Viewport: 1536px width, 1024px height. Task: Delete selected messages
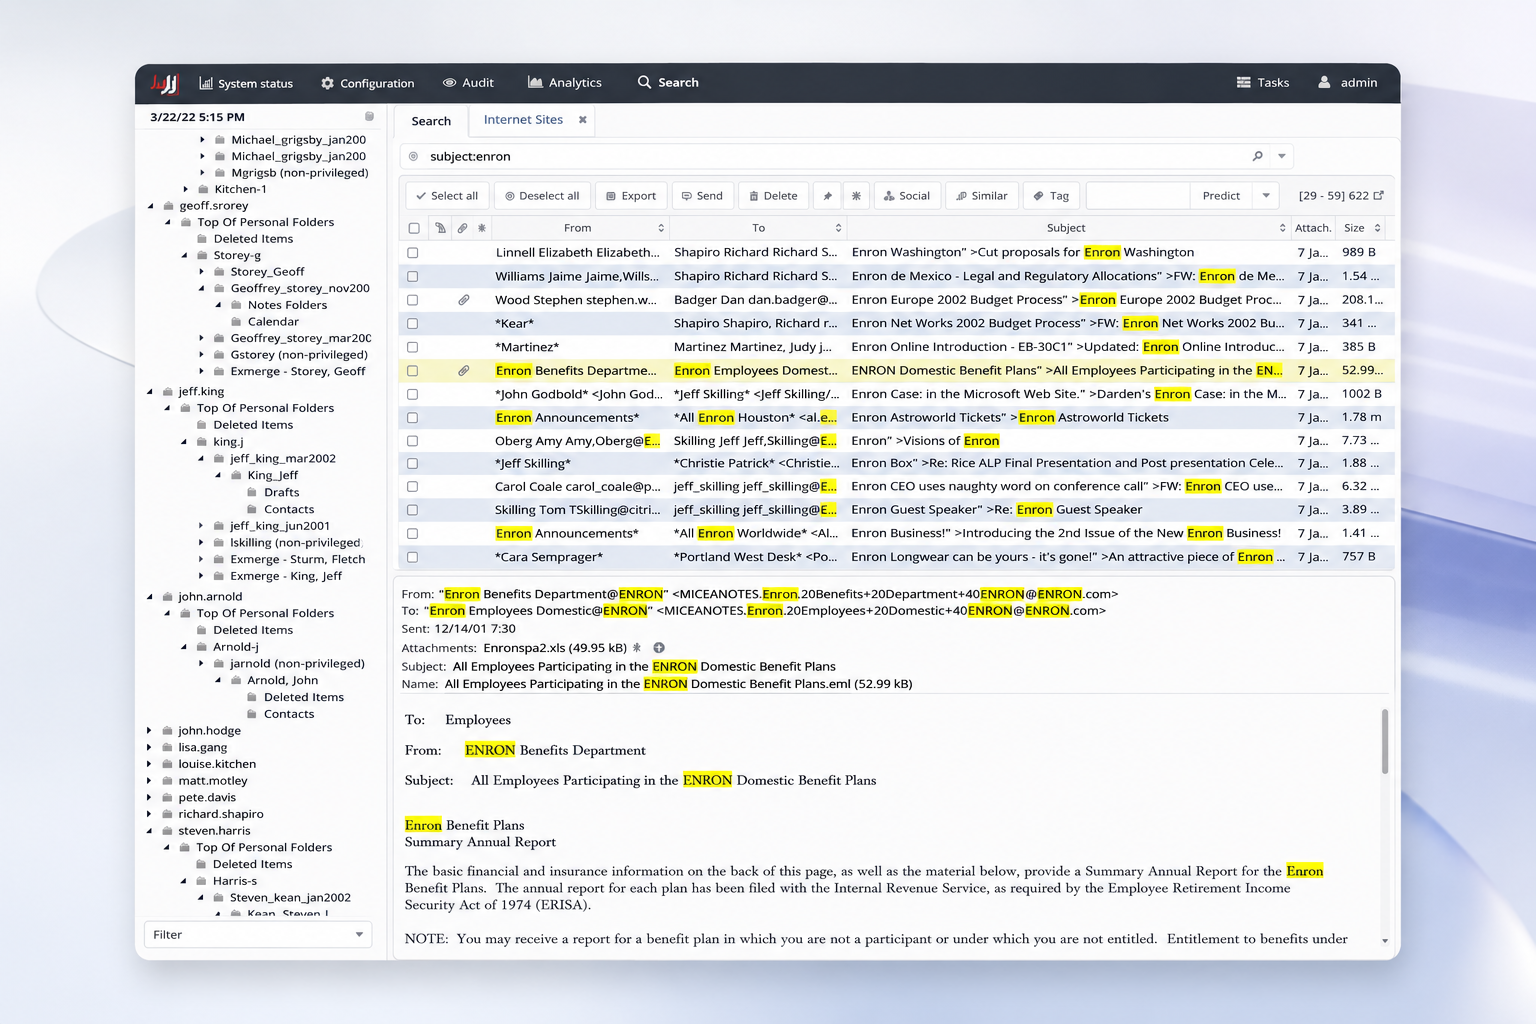(773, 196)
